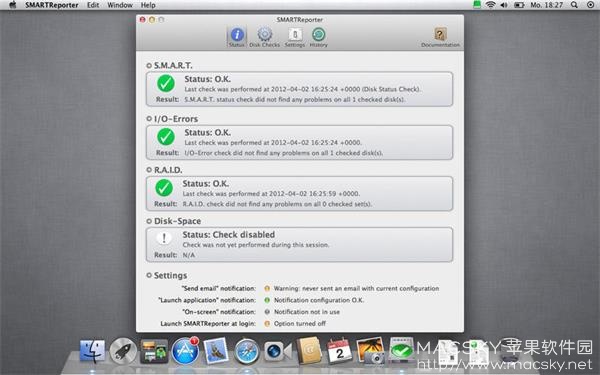
Task: Open Address Book in the Dock
Action: click(x=309, y=351)
